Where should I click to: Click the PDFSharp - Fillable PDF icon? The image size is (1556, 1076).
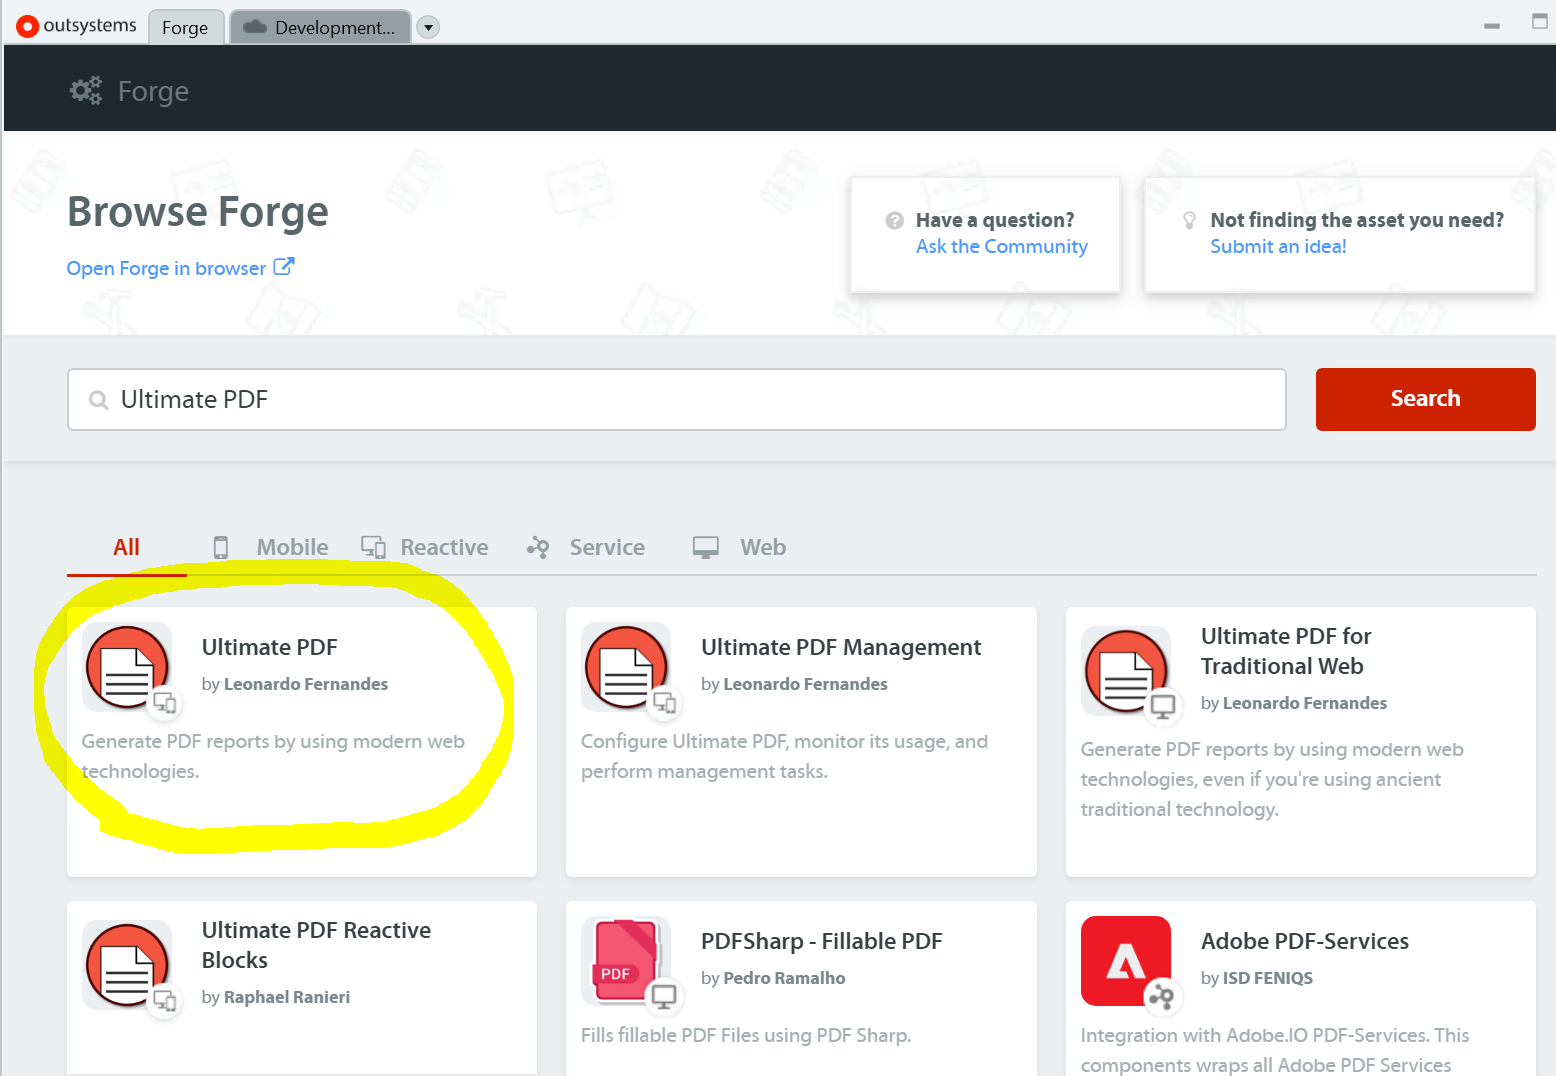(626, 961)
